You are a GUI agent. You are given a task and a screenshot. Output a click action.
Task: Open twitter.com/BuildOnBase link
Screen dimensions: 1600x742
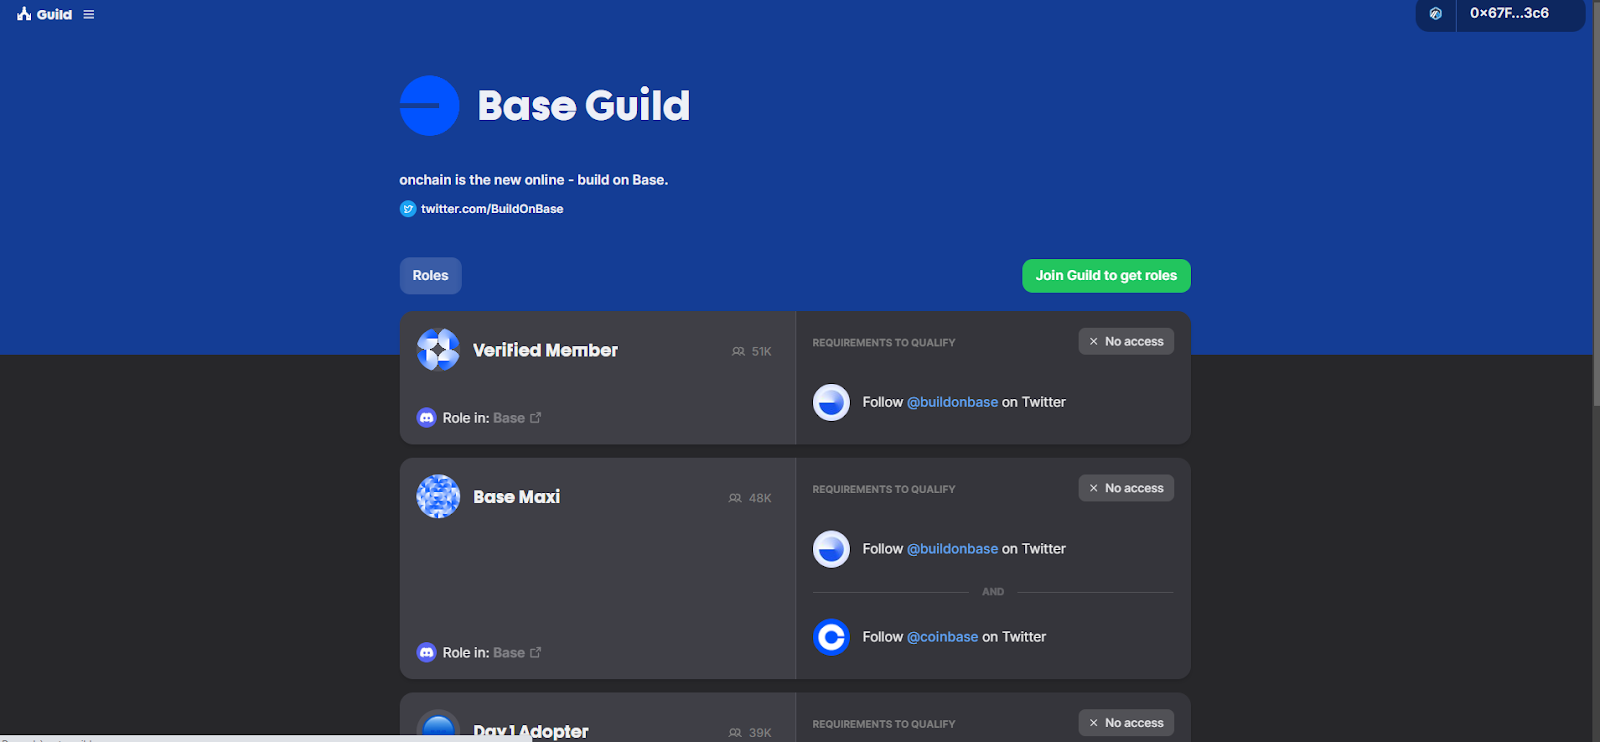coord(492,209)
